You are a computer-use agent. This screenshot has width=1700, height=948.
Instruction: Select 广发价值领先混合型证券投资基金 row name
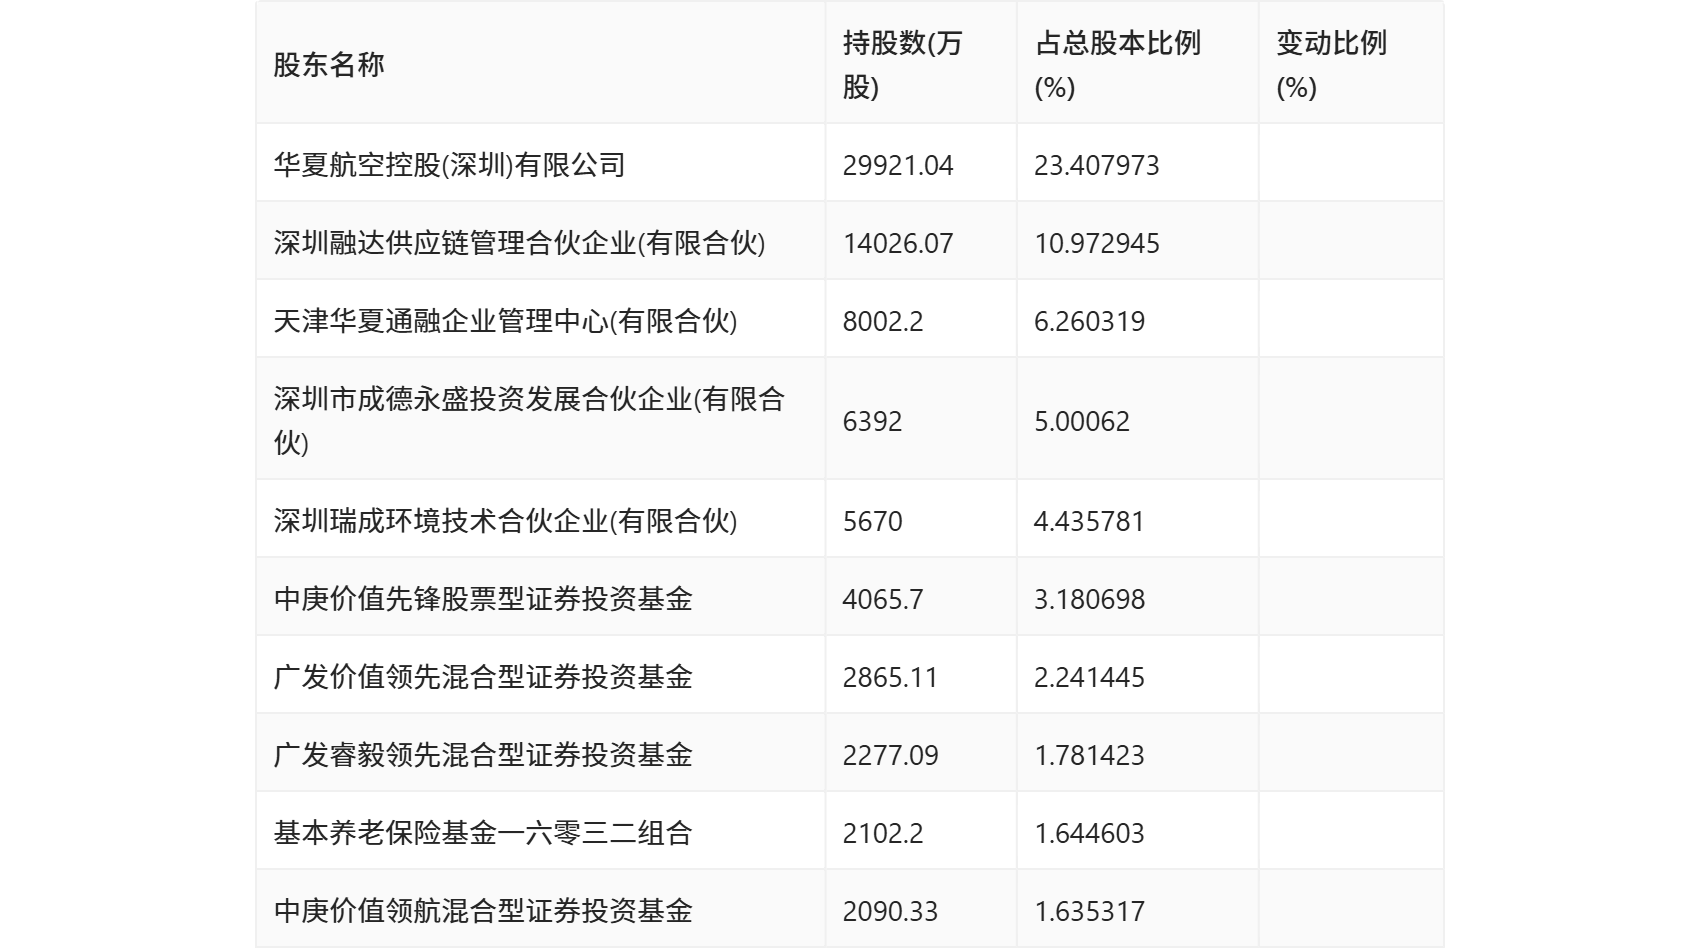[483, 676]
